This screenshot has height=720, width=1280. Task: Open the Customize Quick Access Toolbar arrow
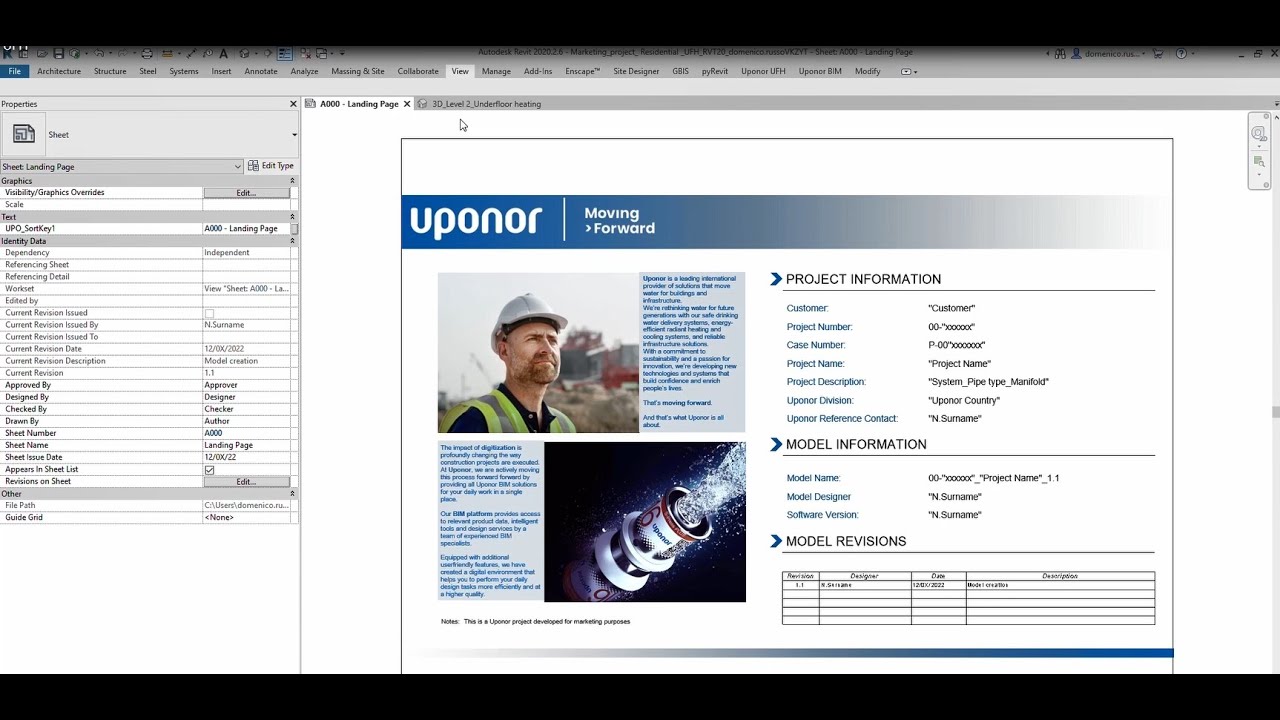click(342, 53)
